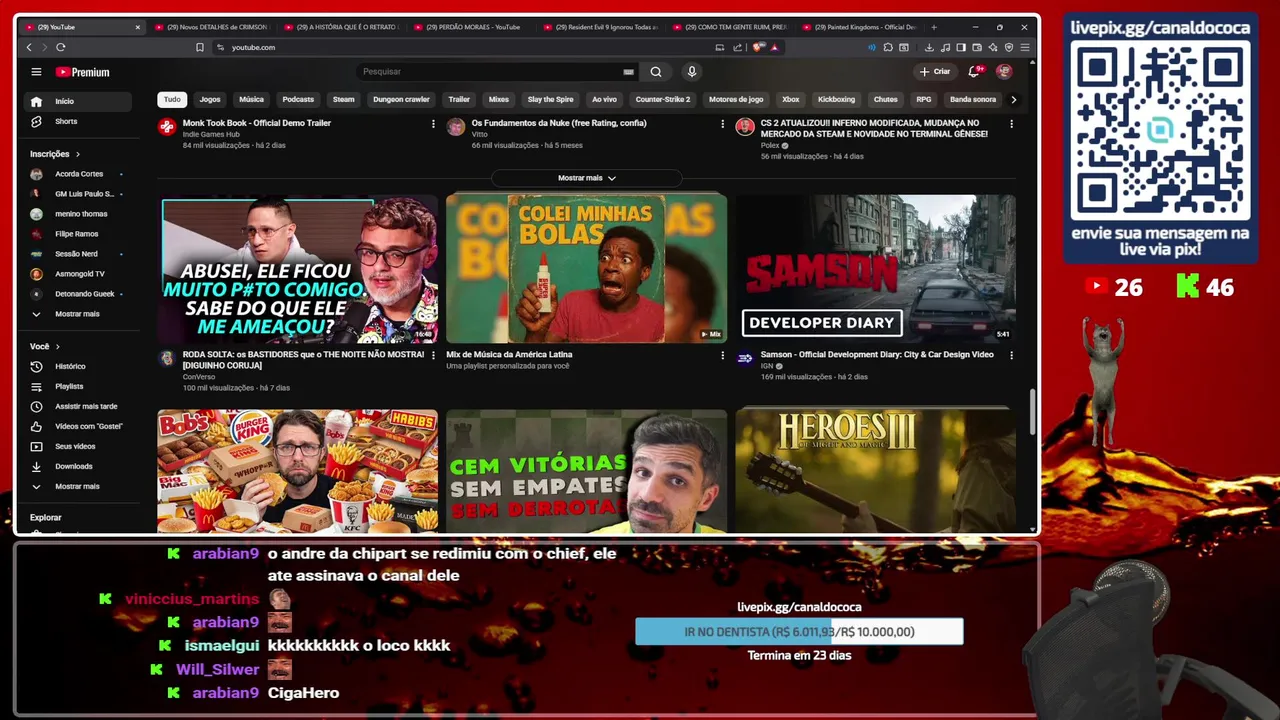Open the on-screen keyboard icon in search
The width and height of the screenshot is (1280, 720).
click(x=628, y=72)
